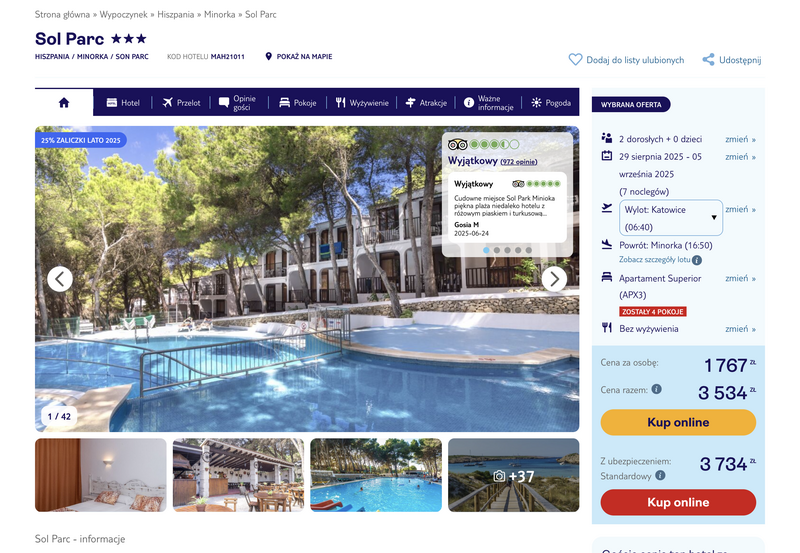The image size is (800, 553).
Task: Click the share icon near Udostępnij
Action: click(708, 60)
